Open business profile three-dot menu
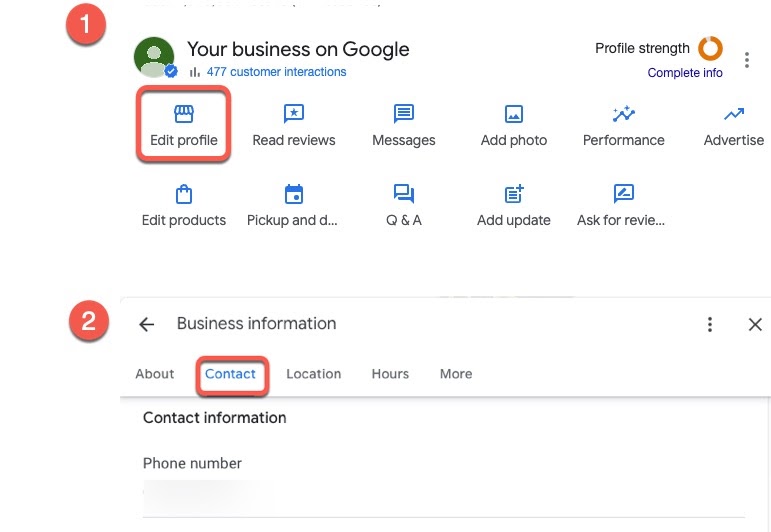The image size is (771, 532). 747,60
